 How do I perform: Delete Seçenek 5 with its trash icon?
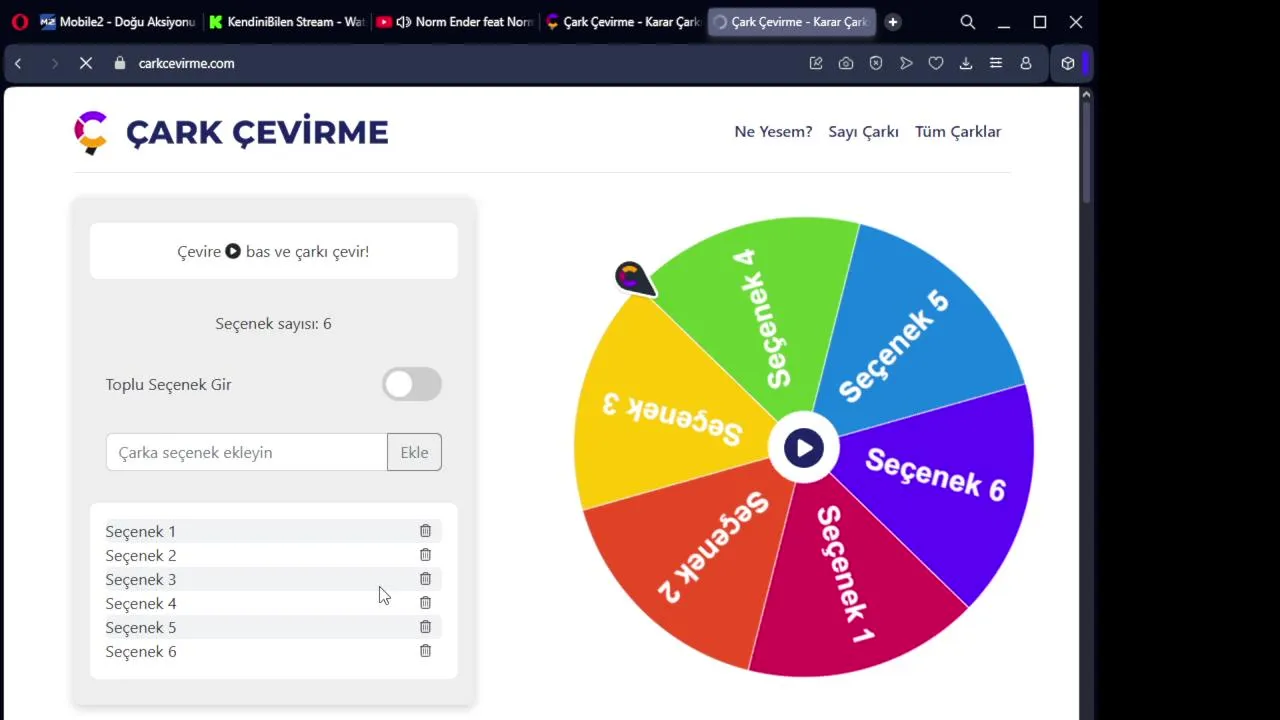click(x=425, y=627)
